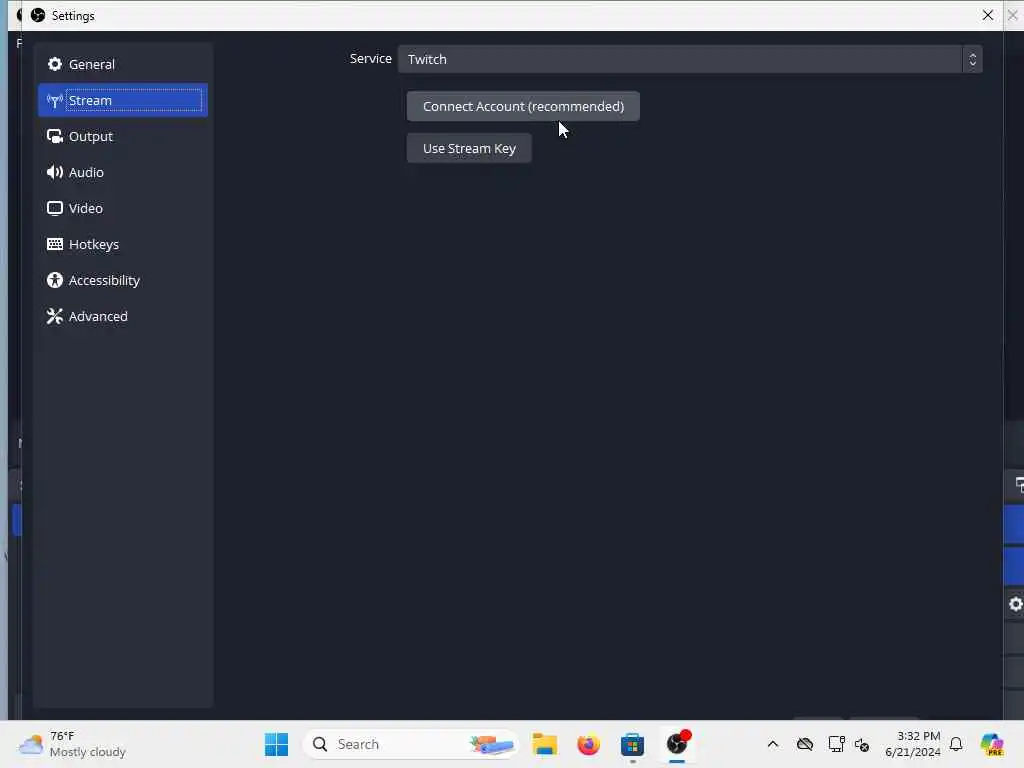Click Connect Account (recommended) button

pos(523,106)
